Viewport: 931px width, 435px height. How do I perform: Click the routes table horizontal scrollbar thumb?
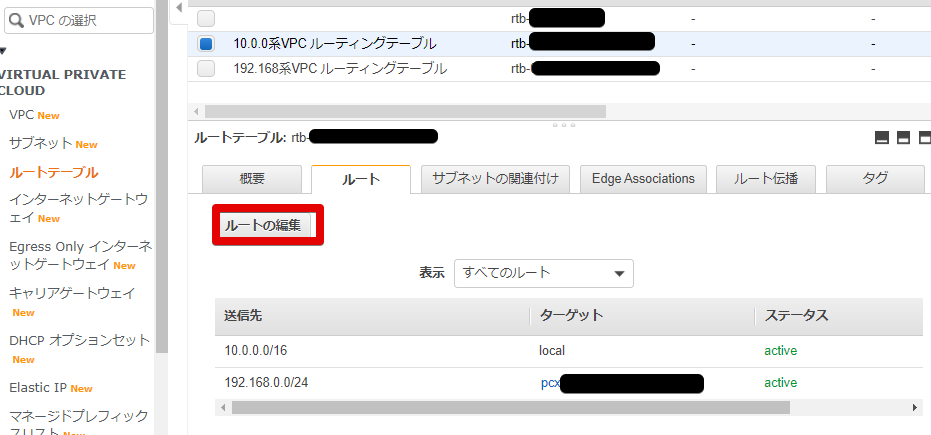[x=511, y=408]
